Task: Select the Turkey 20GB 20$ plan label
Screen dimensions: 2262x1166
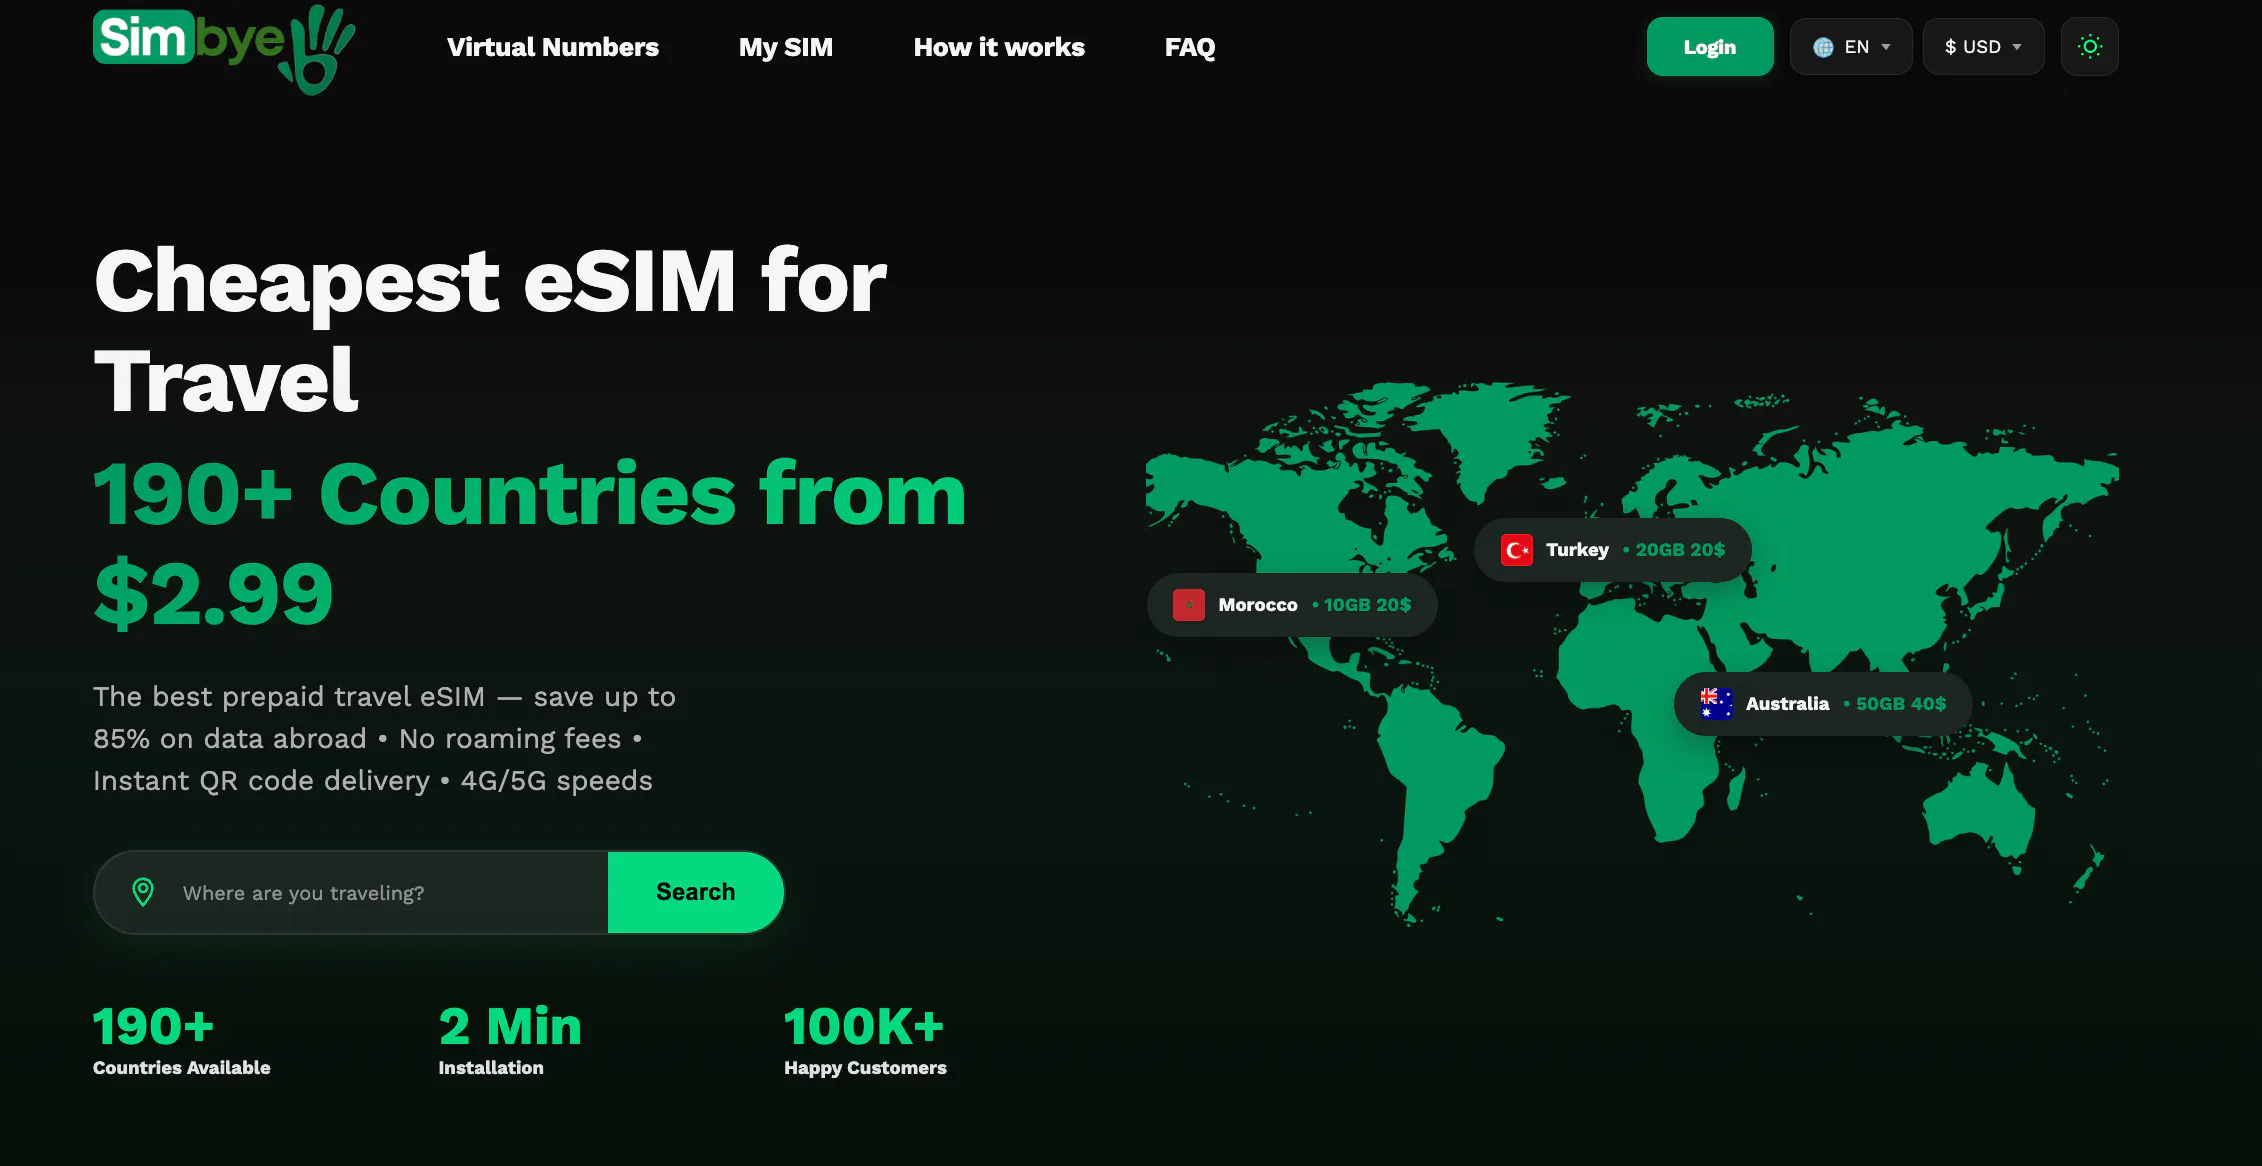Action: (x=1612, y=550)
